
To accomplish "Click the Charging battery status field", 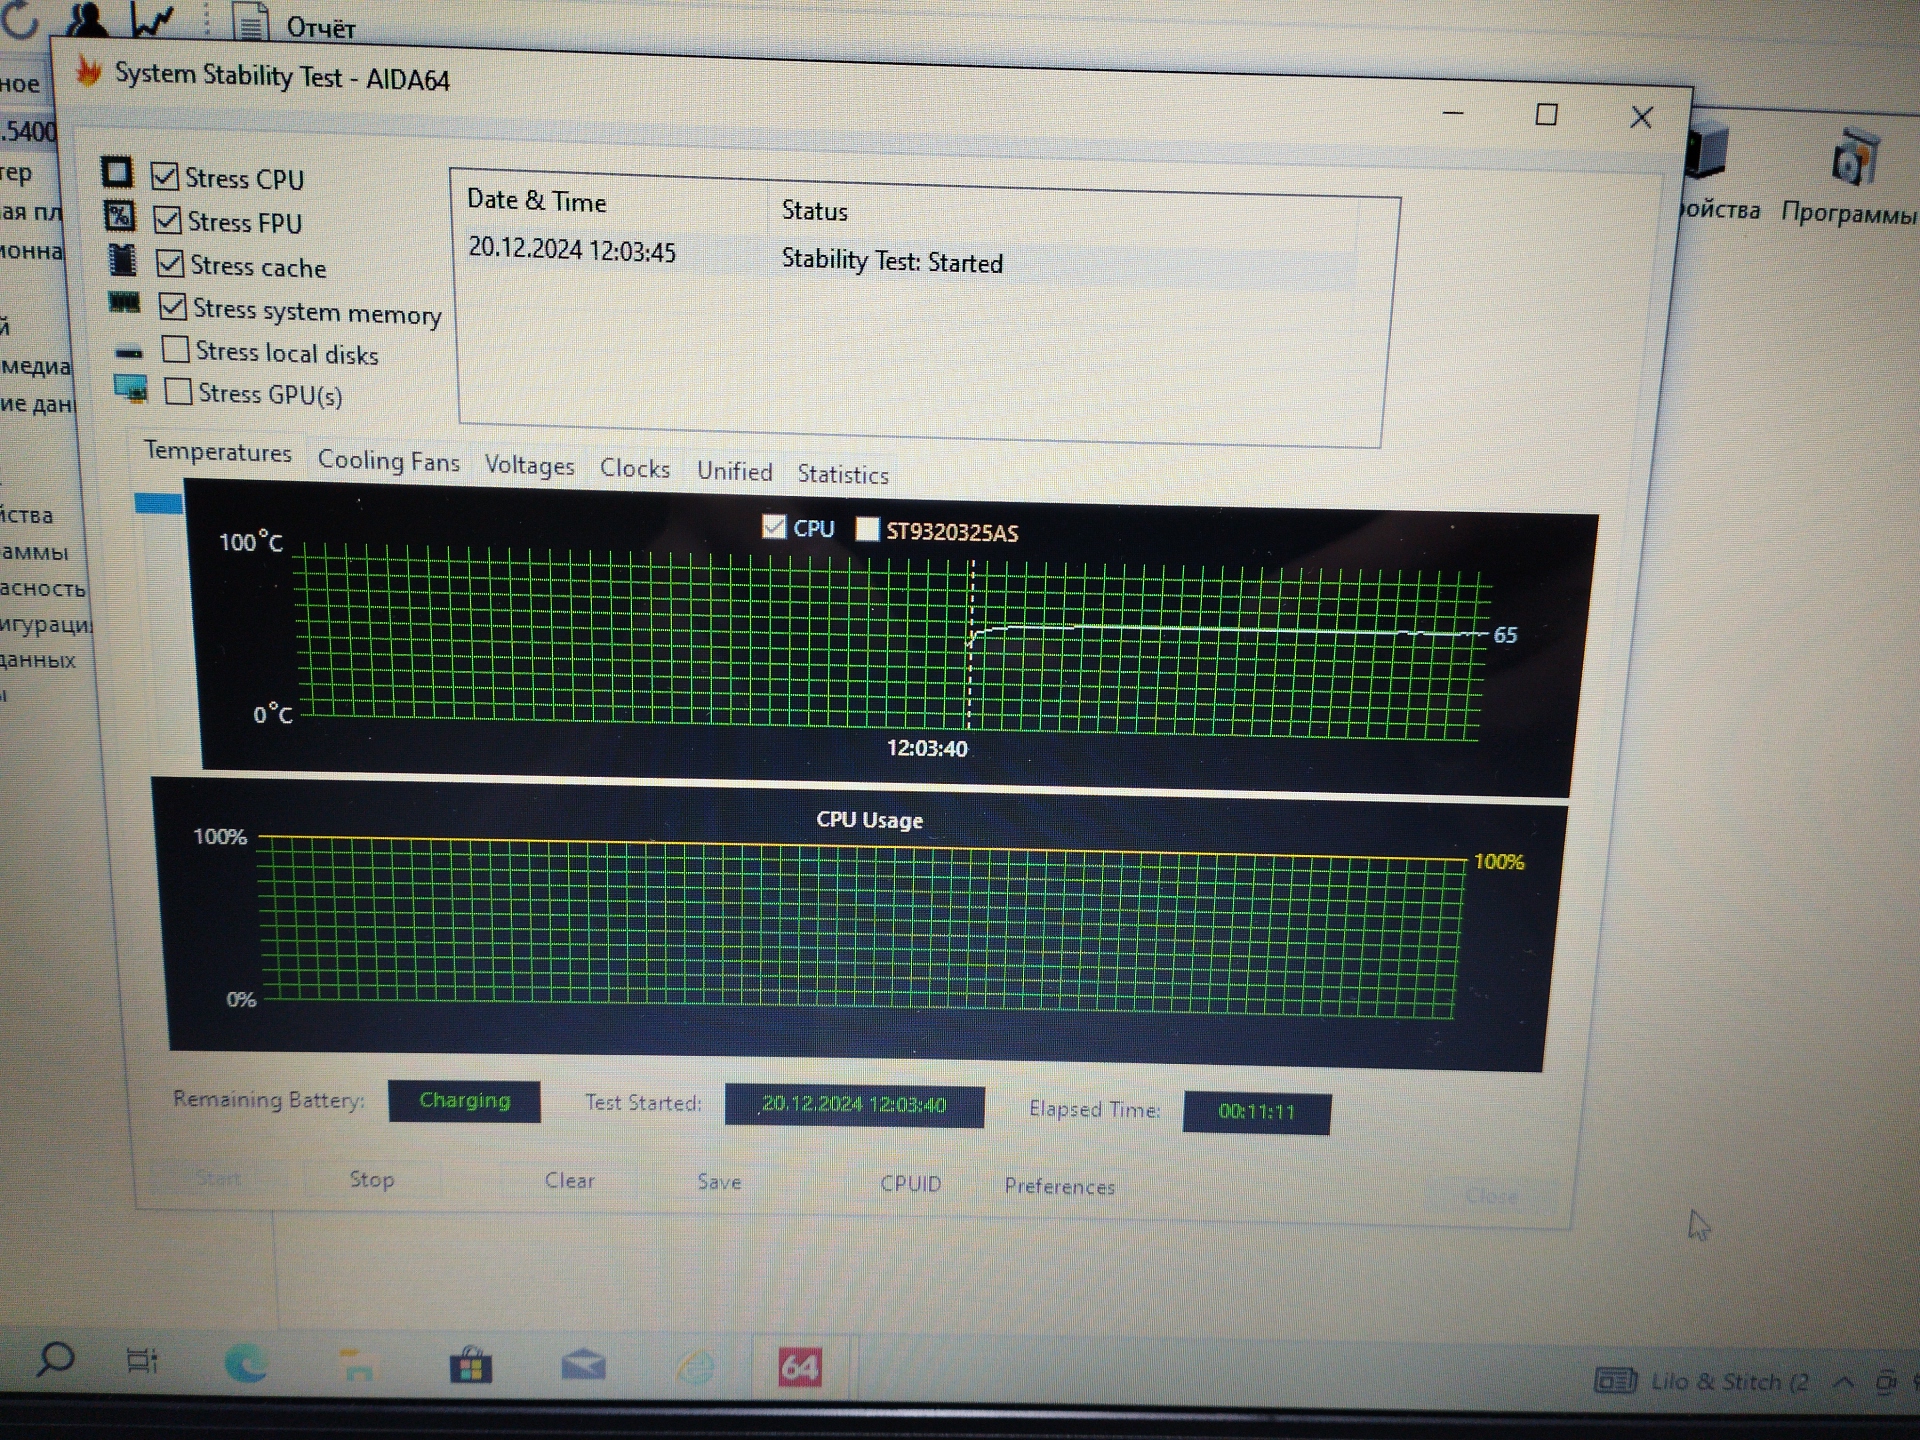I will click(x=464, y=1101).
